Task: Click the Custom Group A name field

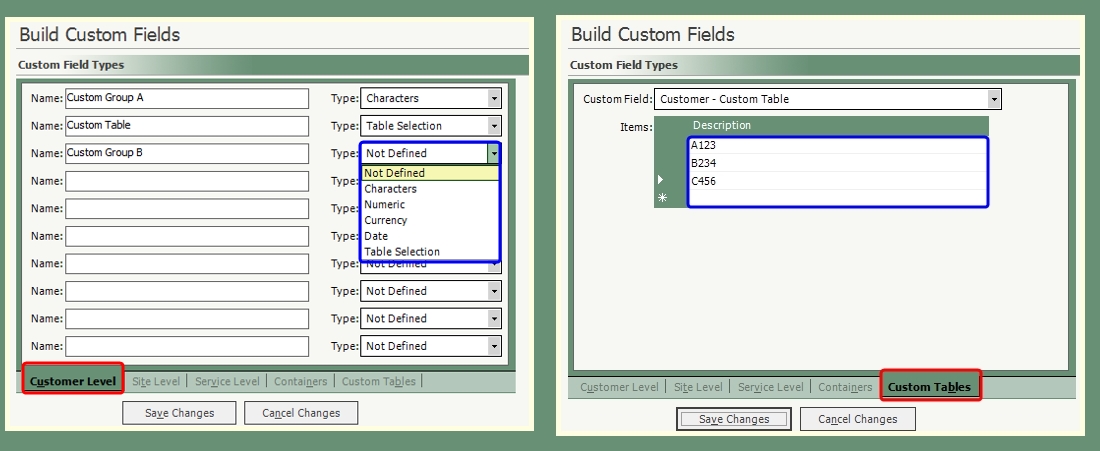Action: coord(187,98)
